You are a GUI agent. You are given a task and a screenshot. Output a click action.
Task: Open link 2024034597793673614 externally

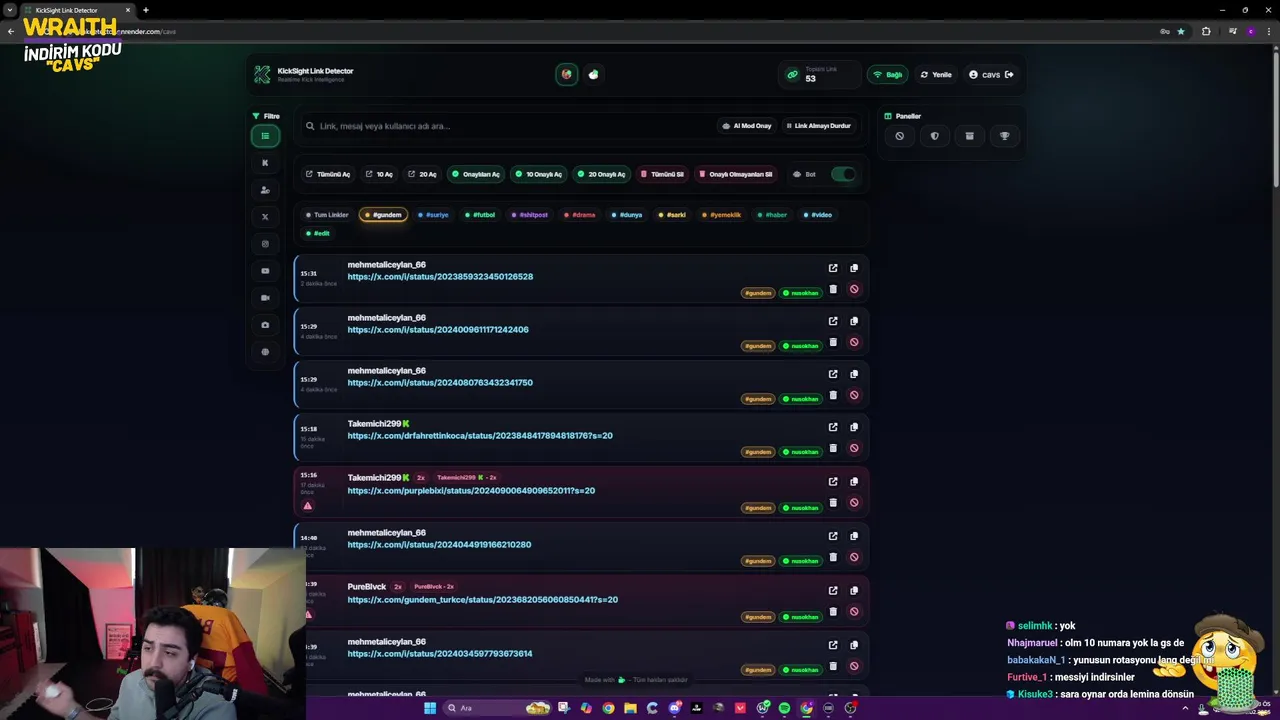click(x=833, y=645)
